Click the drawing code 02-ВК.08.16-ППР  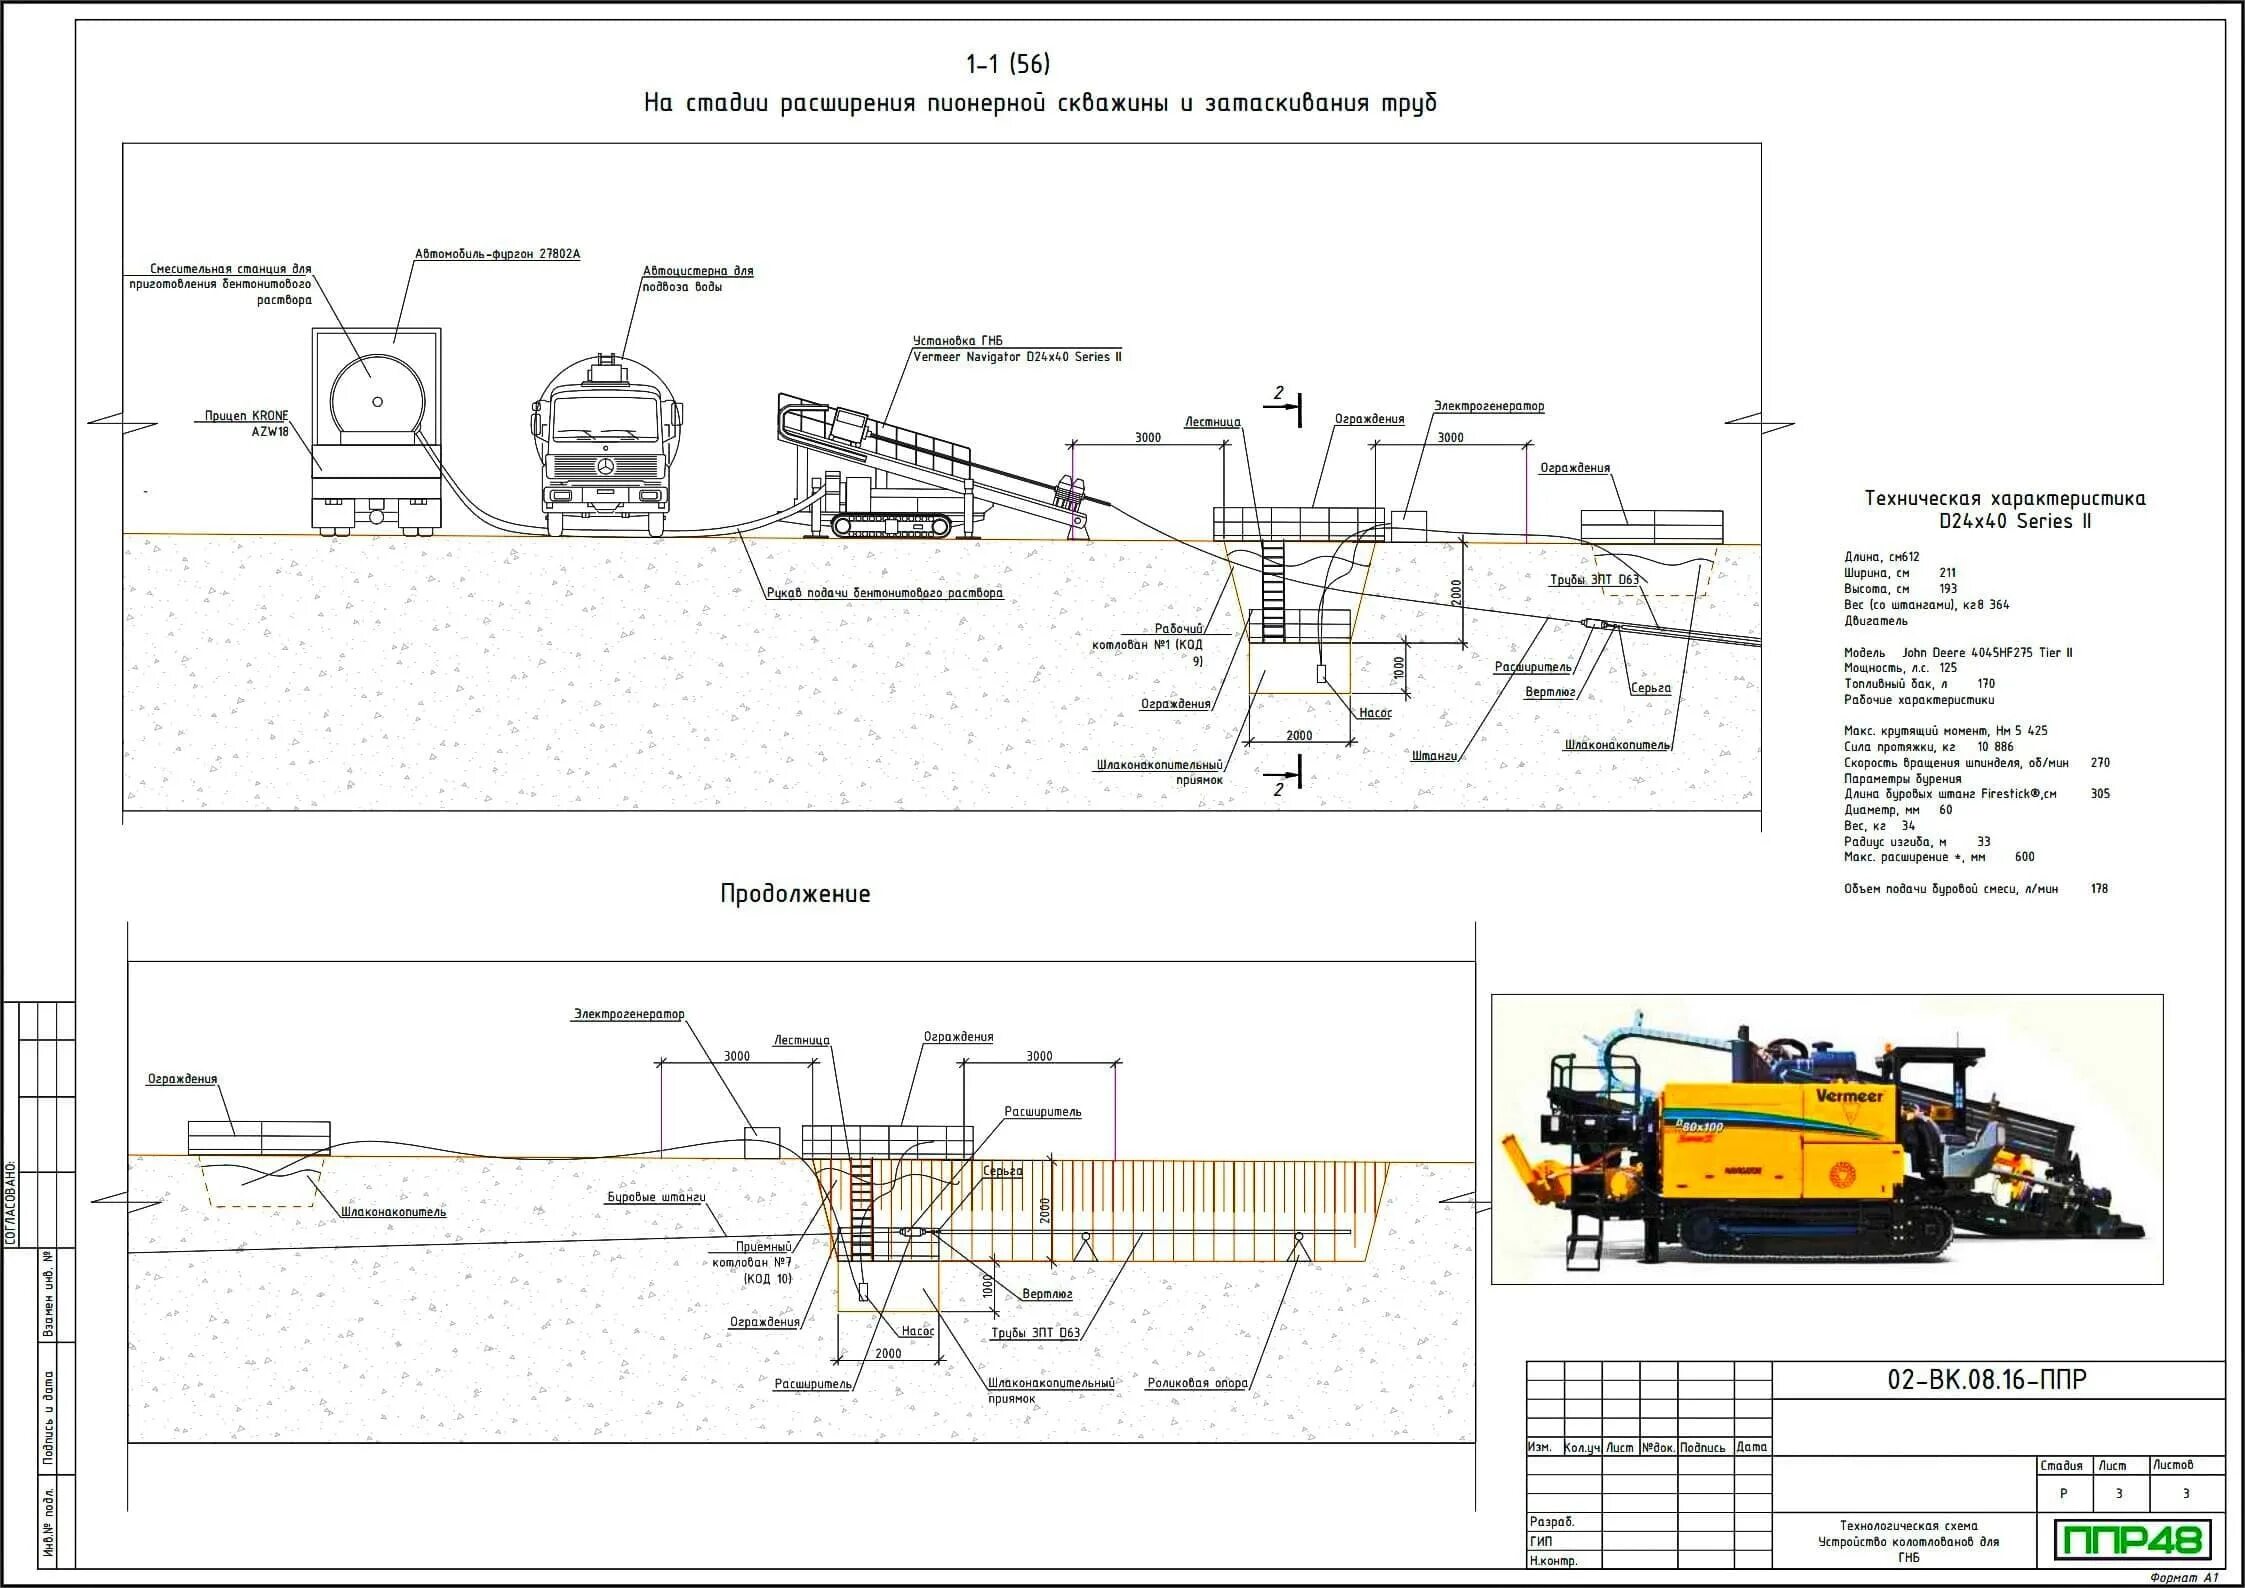click(x=1987, y=1379)
